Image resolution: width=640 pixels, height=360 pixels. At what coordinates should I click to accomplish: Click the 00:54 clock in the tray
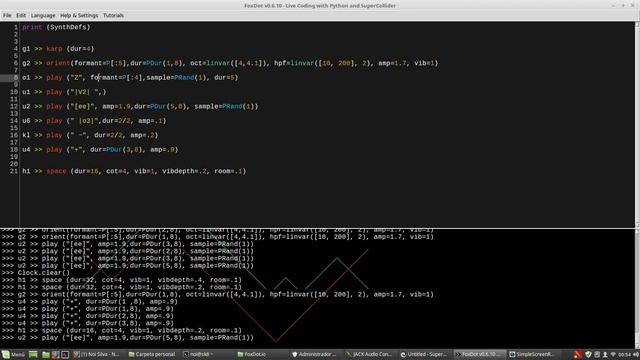tap(624, 354)
